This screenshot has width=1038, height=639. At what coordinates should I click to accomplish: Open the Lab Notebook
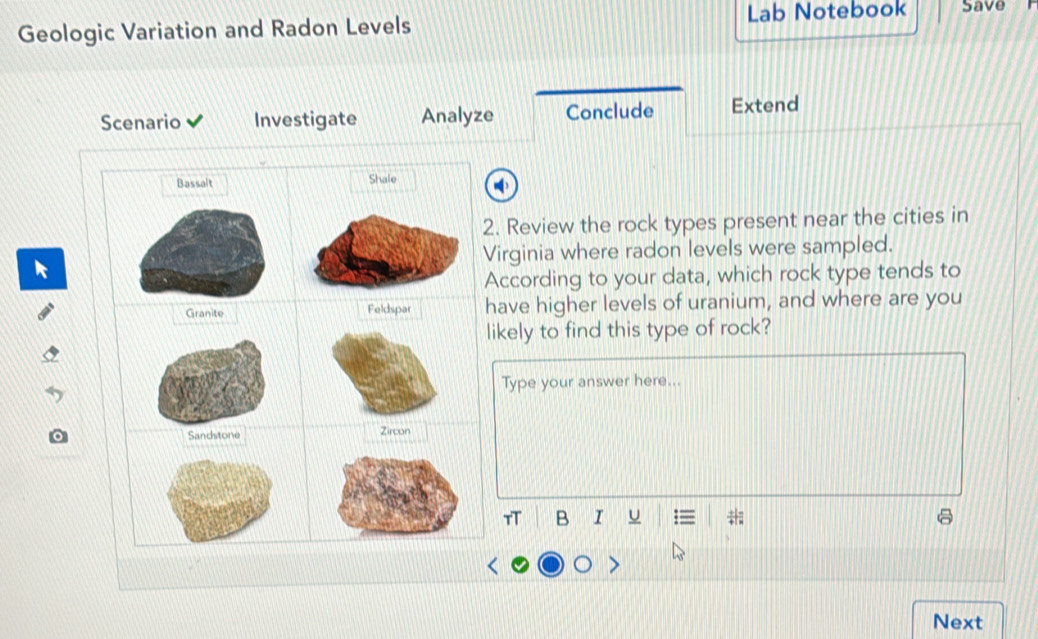point(826,13)
